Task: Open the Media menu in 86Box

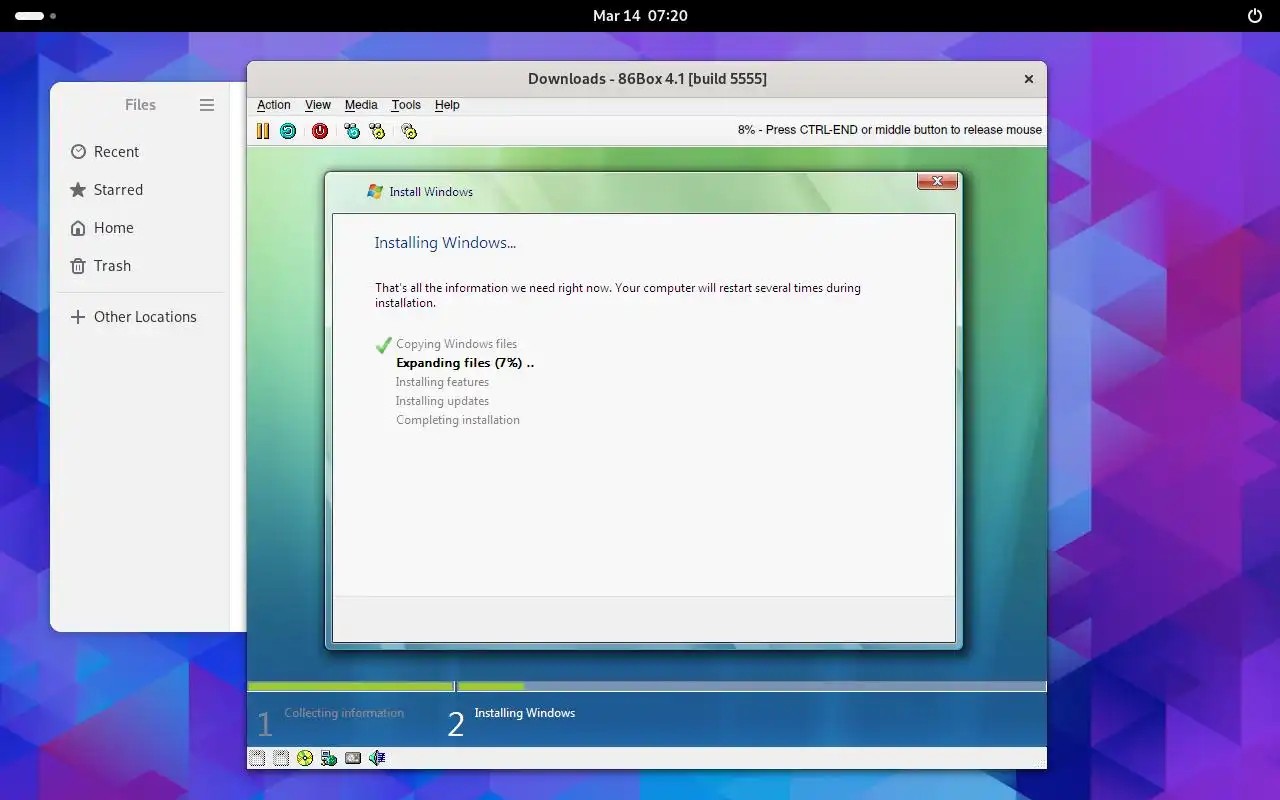Action: point(361,105)
